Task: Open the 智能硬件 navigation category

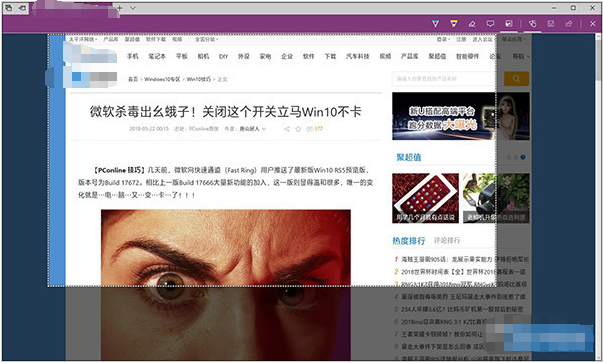Action: [x=468, y=56]
